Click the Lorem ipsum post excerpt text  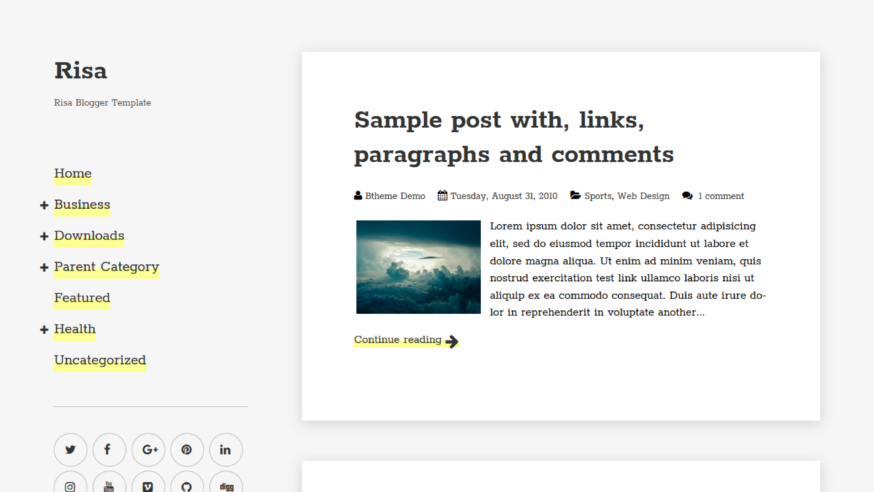628,269
